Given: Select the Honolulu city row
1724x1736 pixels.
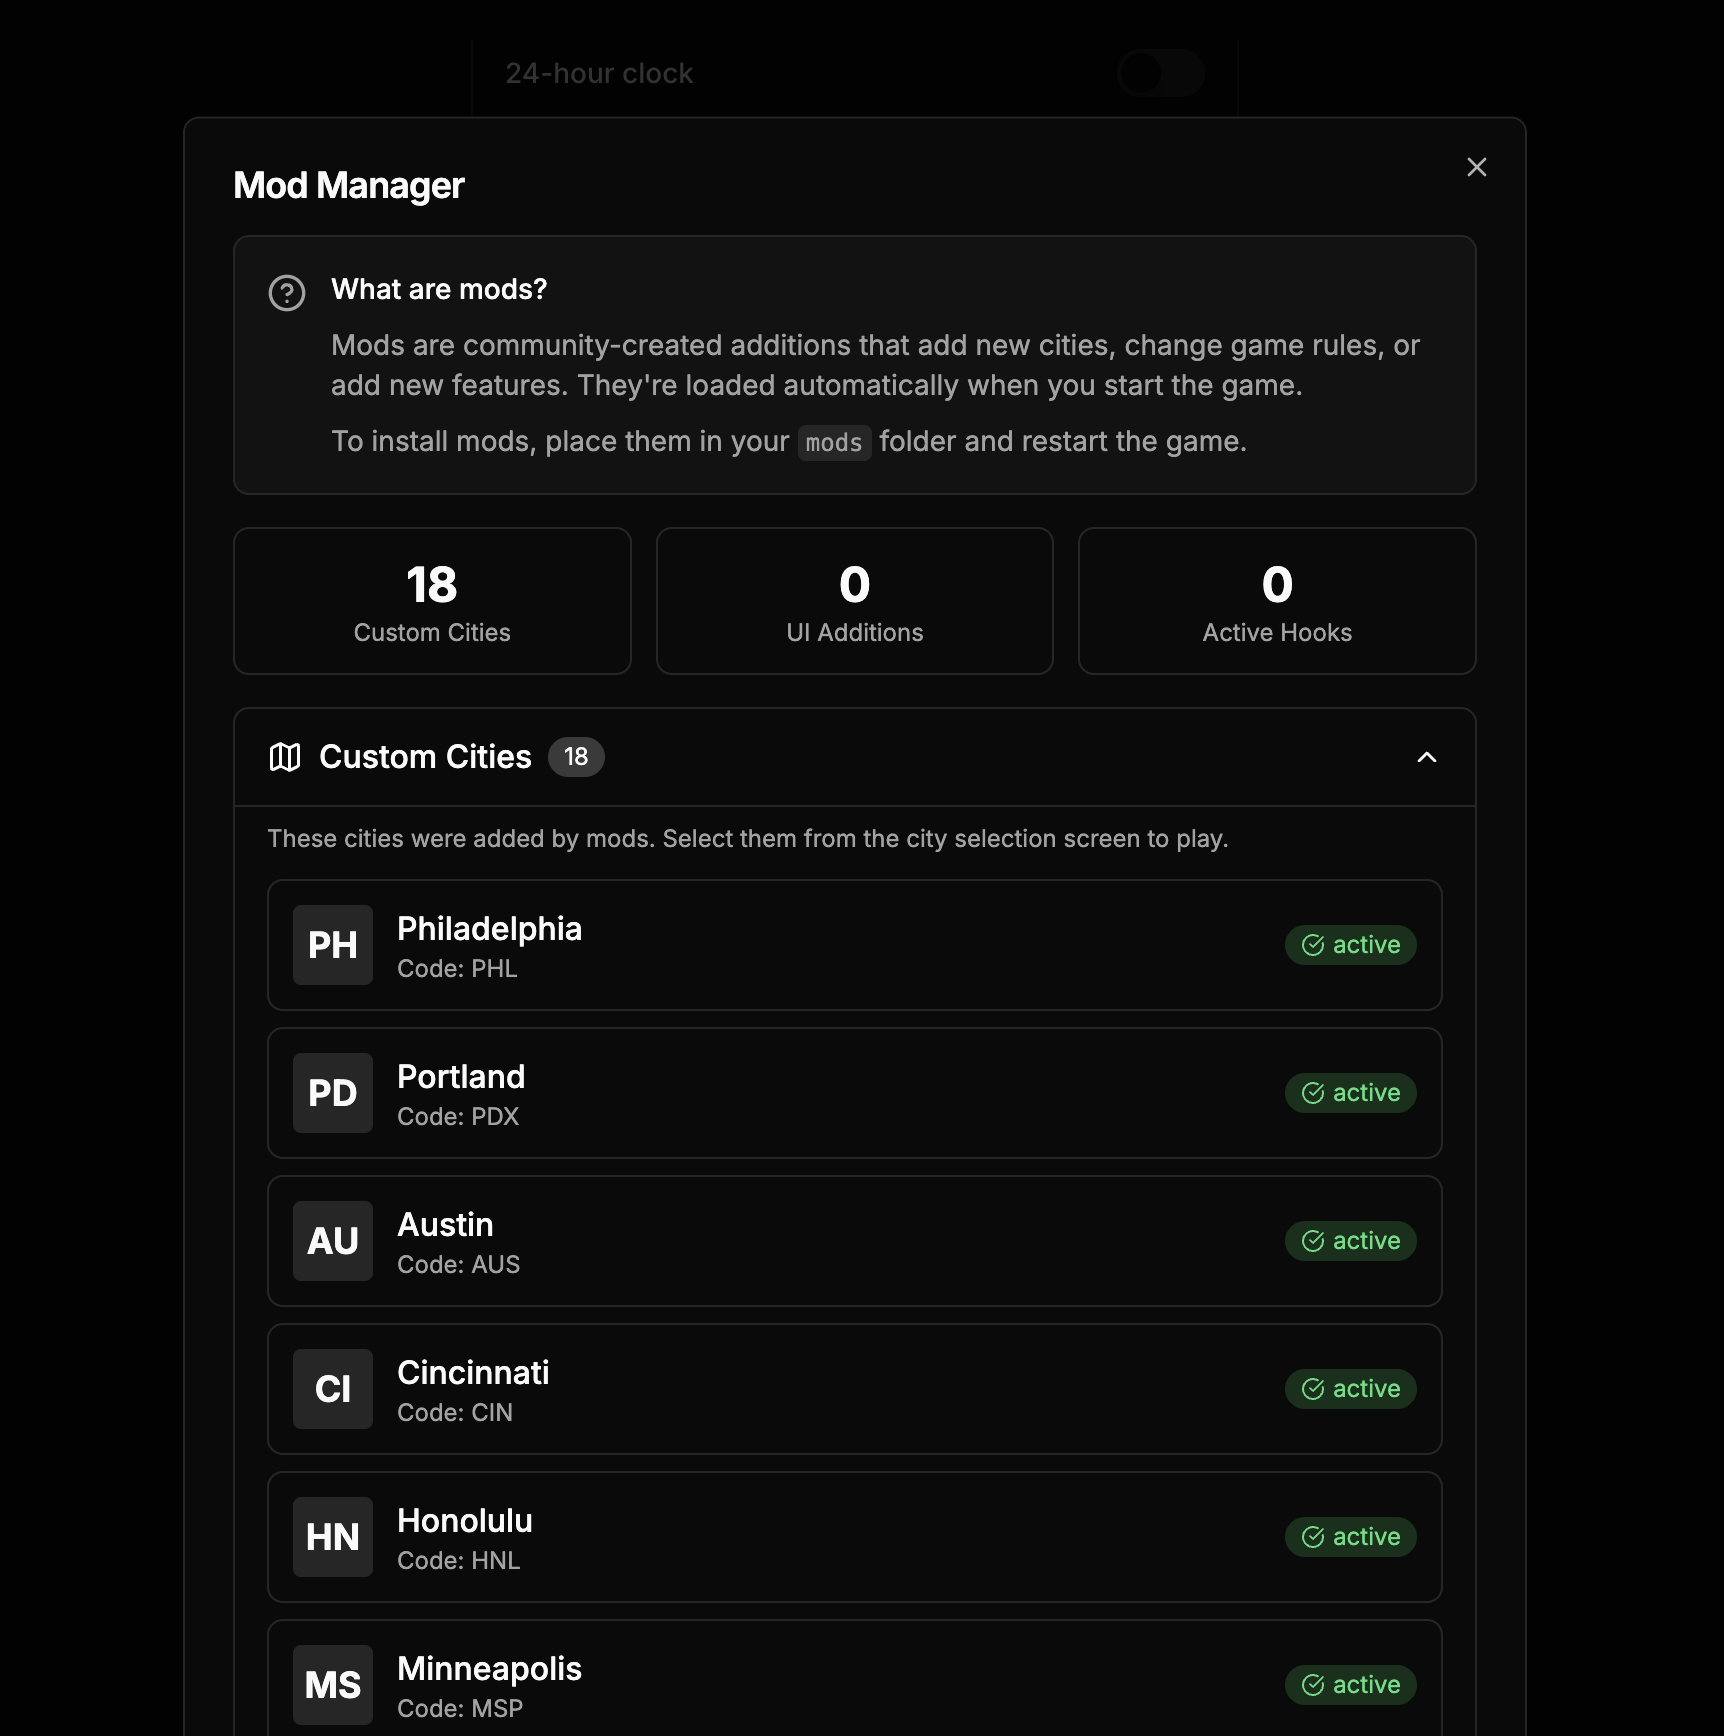Looking at the screenshot, I should [854, 1537].
